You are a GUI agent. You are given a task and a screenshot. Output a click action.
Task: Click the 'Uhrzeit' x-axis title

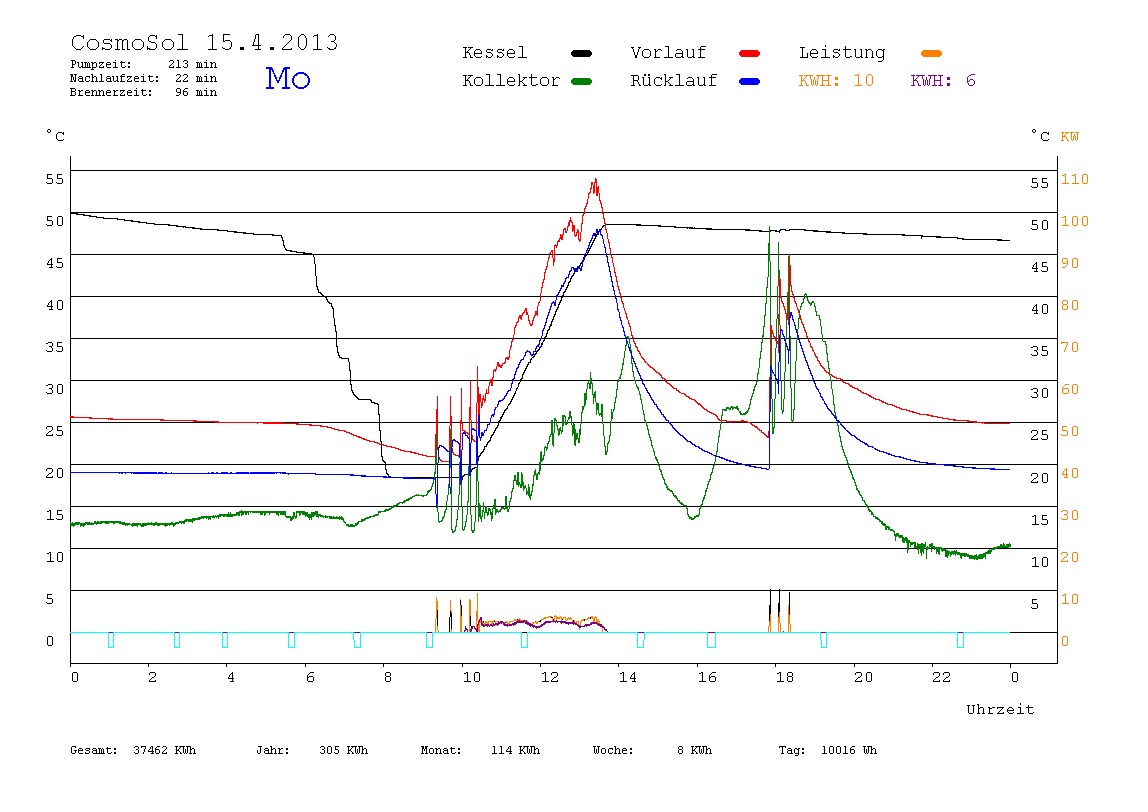[1000, 709]
